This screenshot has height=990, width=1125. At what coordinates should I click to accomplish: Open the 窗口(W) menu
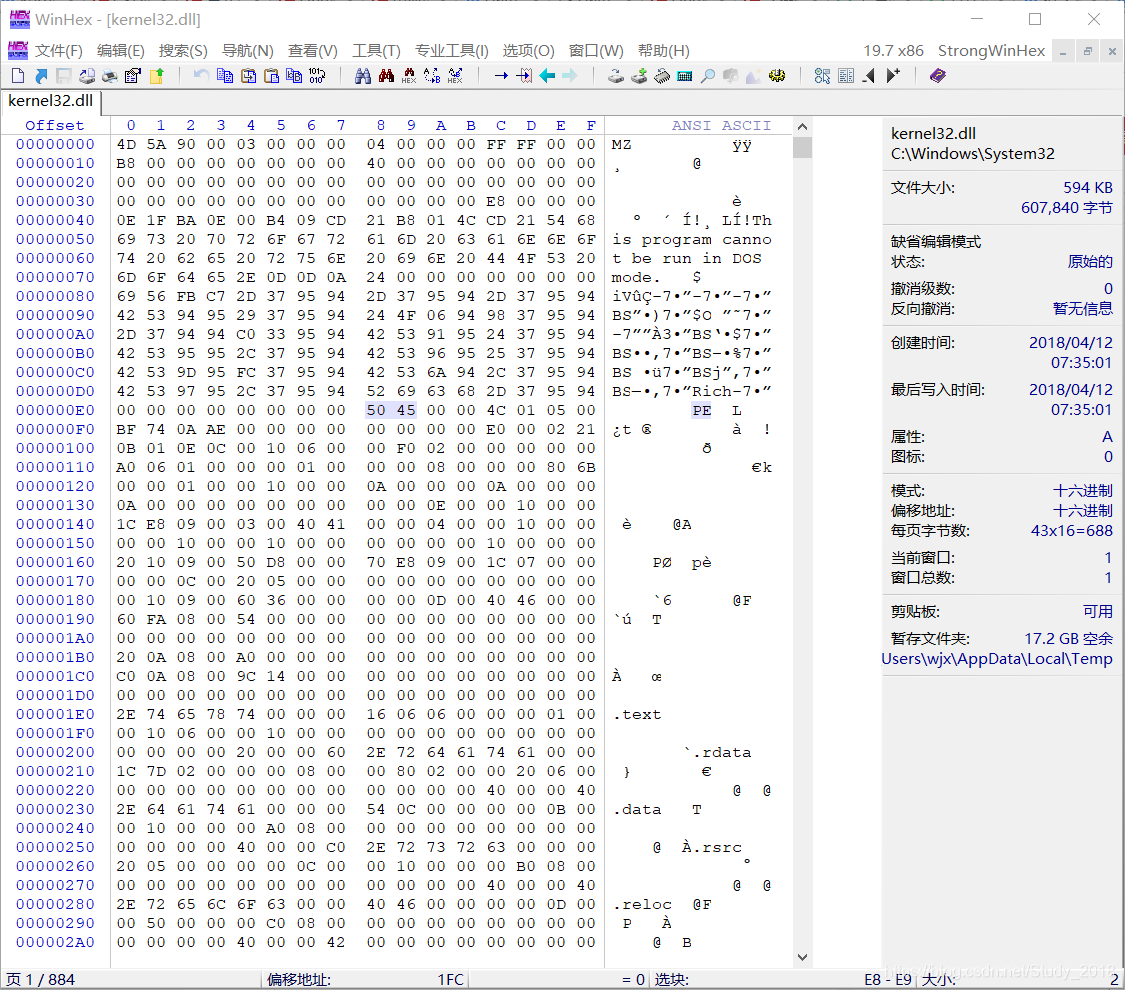(596, 50)
